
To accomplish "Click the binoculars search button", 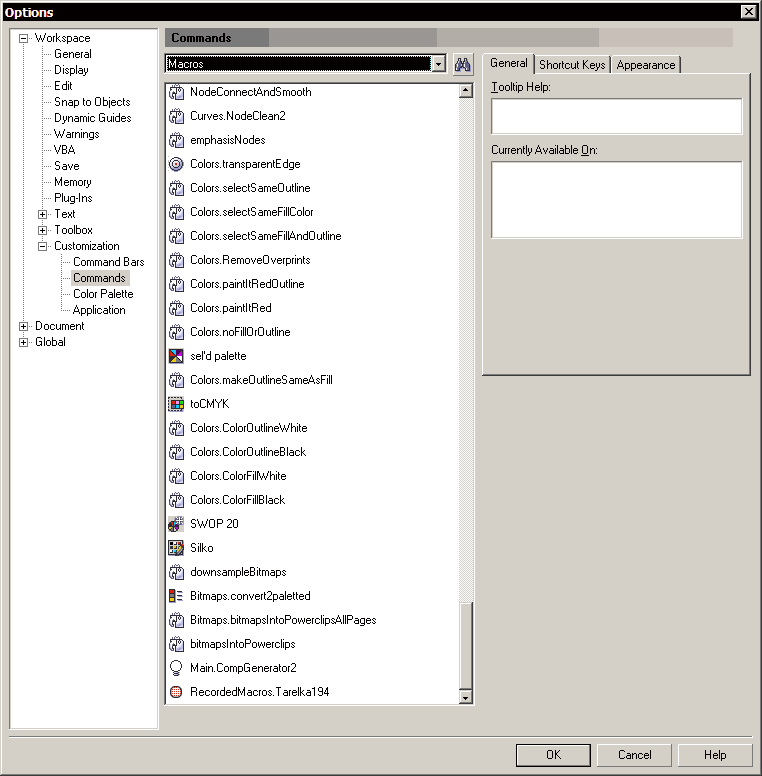I will 463,64.
